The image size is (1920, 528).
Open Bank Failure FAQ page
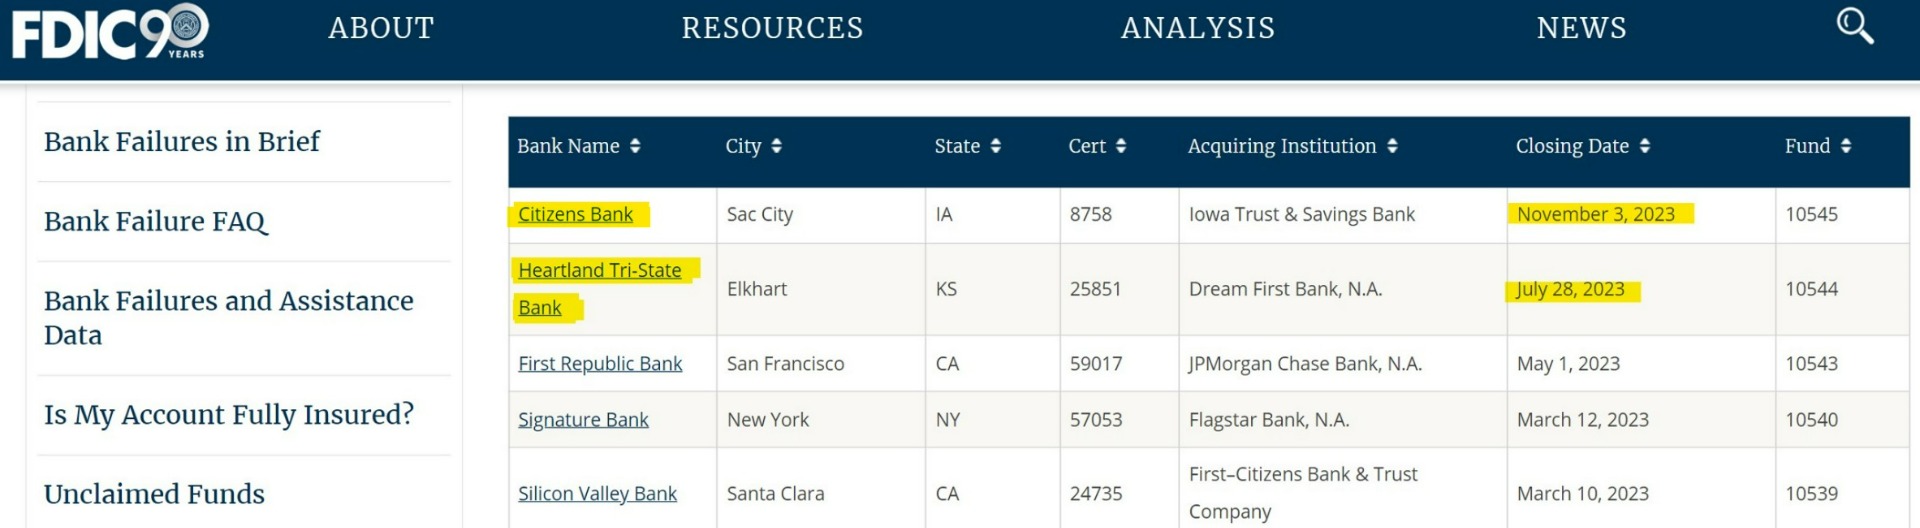coord(156,221)
